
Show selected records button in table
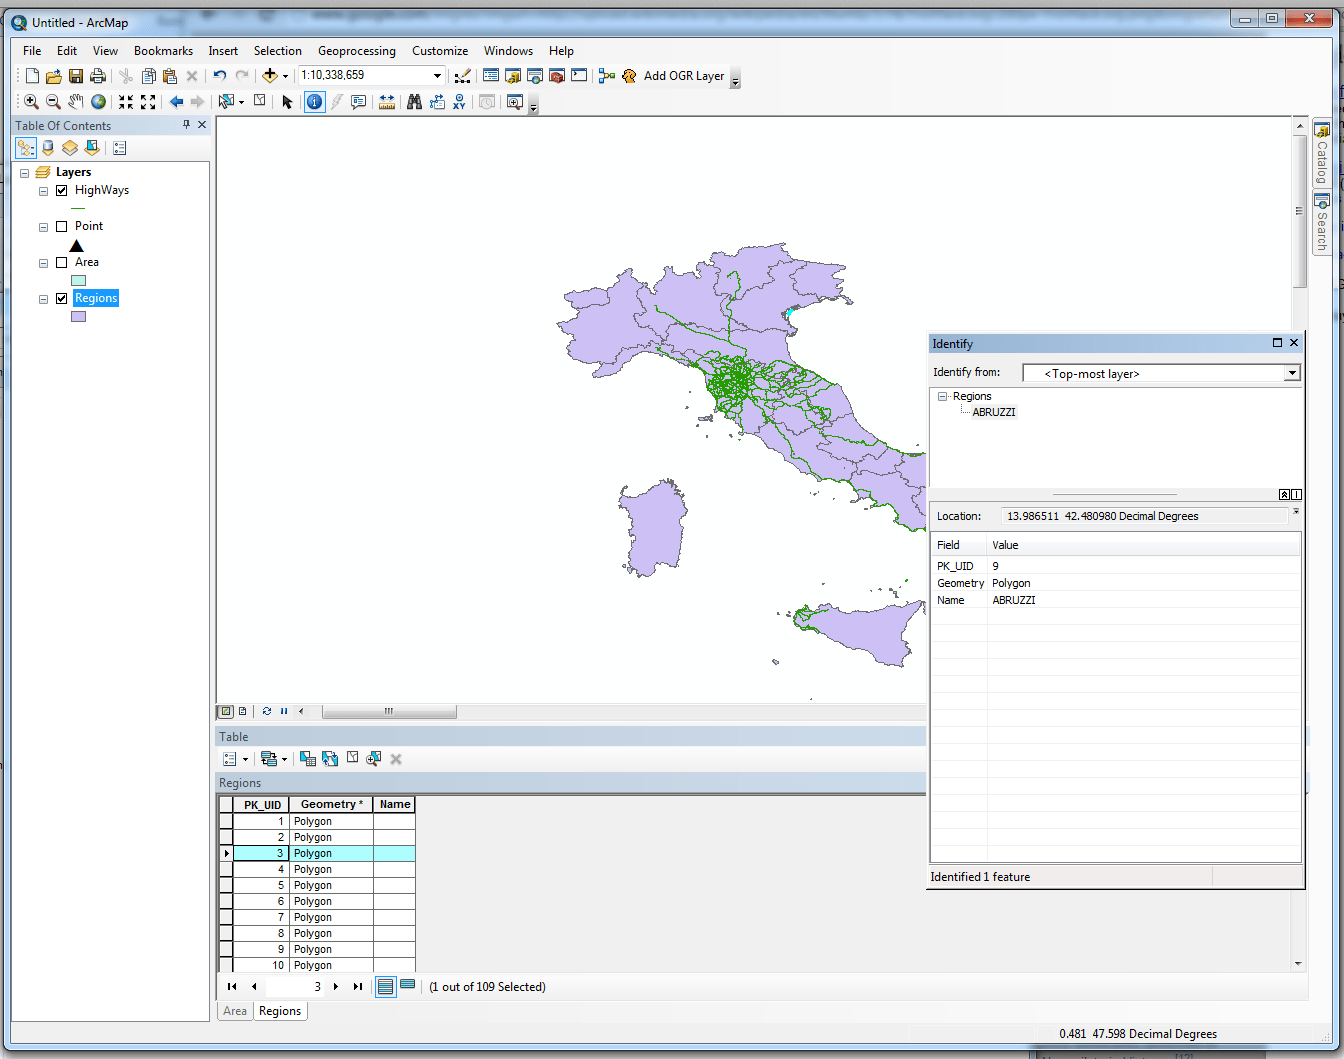[x=408, y=986]
